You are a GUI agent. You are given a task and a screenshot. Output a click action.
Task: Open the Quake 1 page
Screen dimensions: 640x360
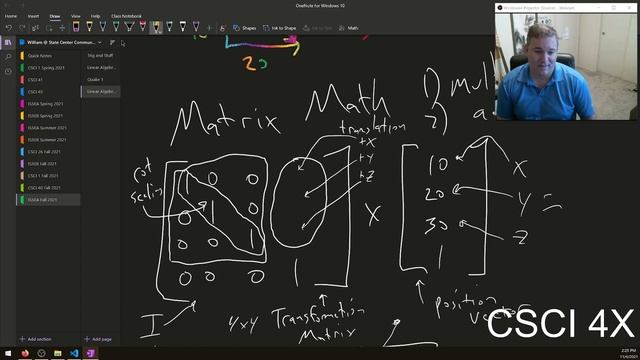point(101,80)
